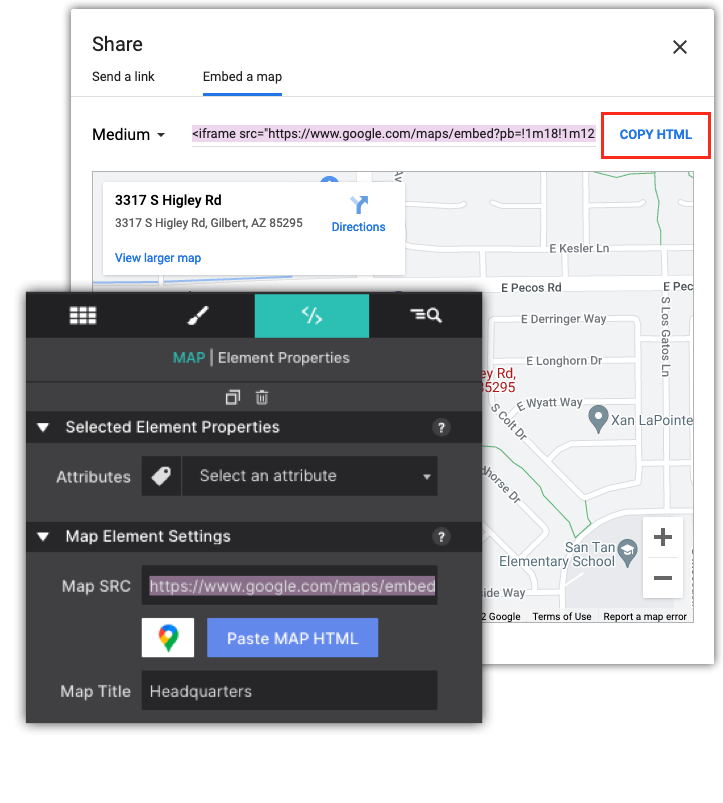The image size is (723, 803).
Task: Select the Embed a map tab
Action: 242,77
